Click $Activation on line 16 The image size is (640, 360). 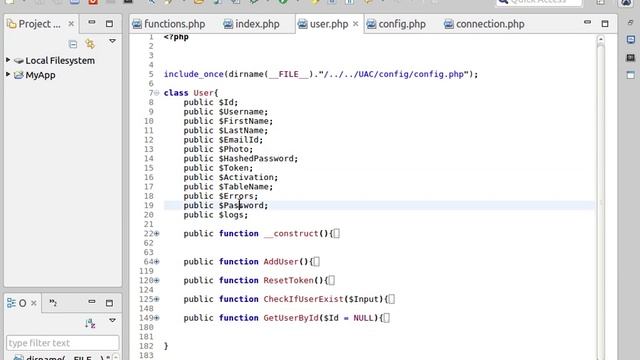coord(246,178)
